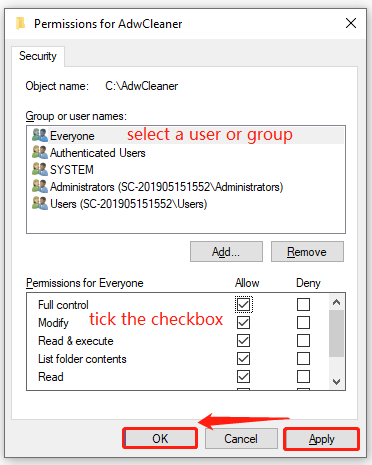Click the permissions list scroll down arrow
The image size is (372, 465).
(336, 381)
